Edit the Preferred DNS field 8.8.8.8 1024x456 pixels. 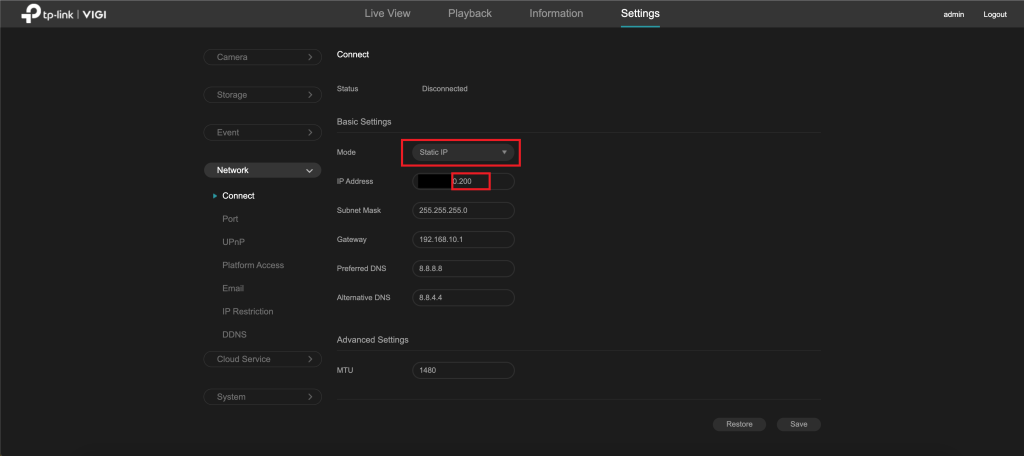[x=463, y=269]
